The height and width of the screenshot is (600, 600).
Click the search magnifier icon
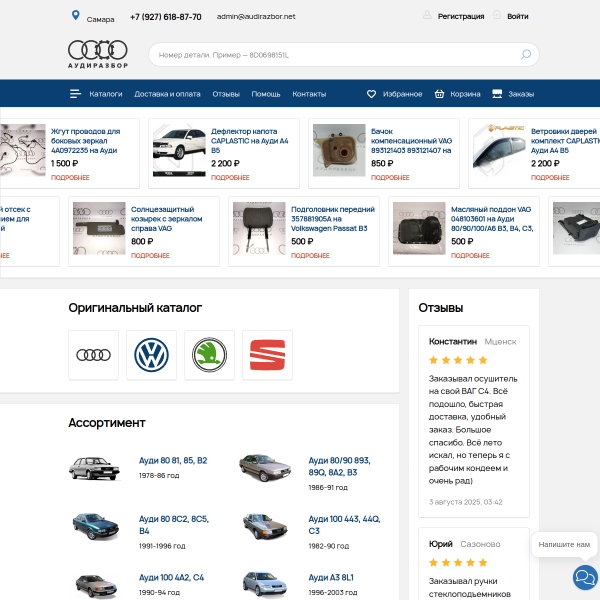click(526, 54)
